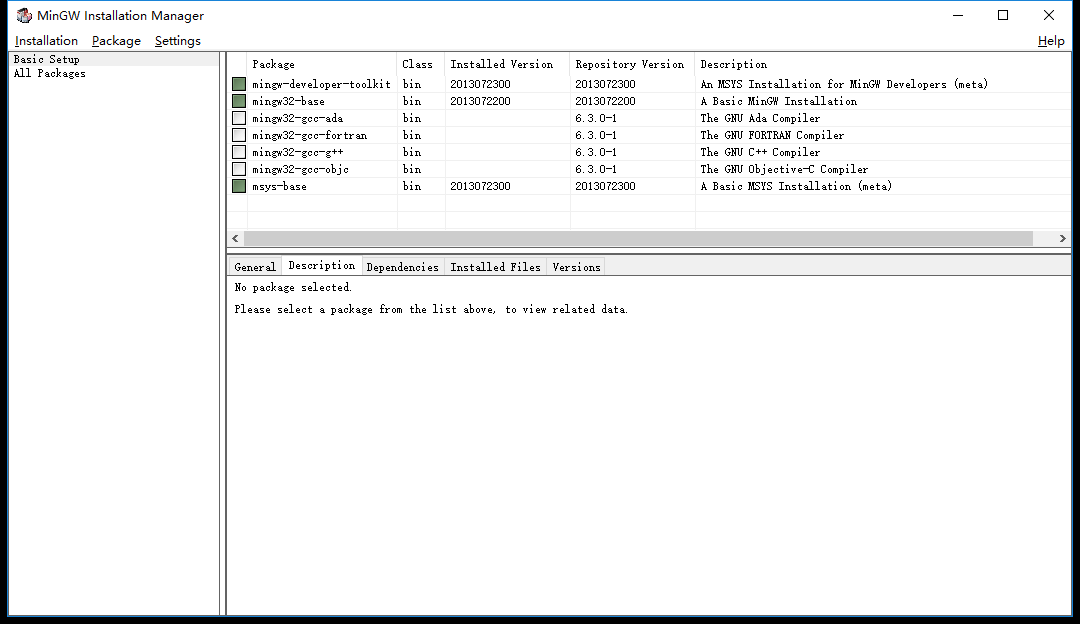Switch to the Installed Files tab

click(x=495, y=266)
